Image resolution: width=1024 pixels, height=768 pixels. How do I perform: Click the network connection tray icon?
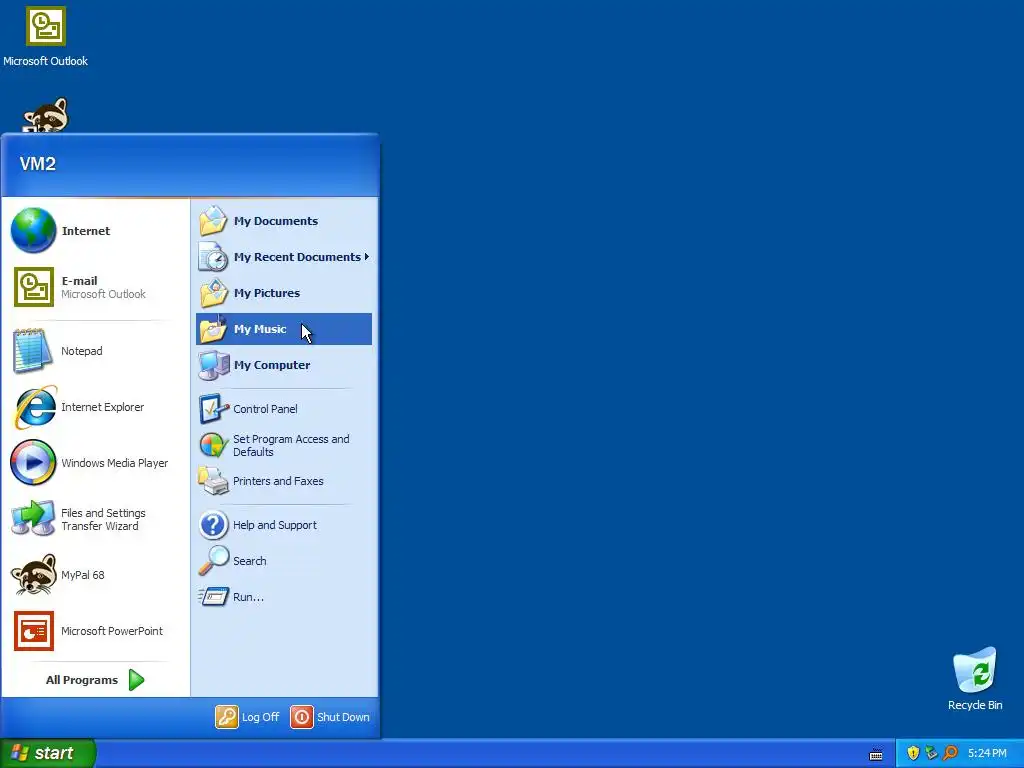pyautogui.click(x=931, y=753)
